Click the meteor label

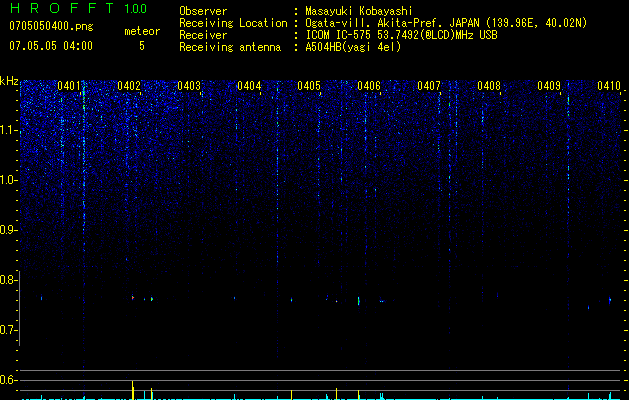pos(142,31)
